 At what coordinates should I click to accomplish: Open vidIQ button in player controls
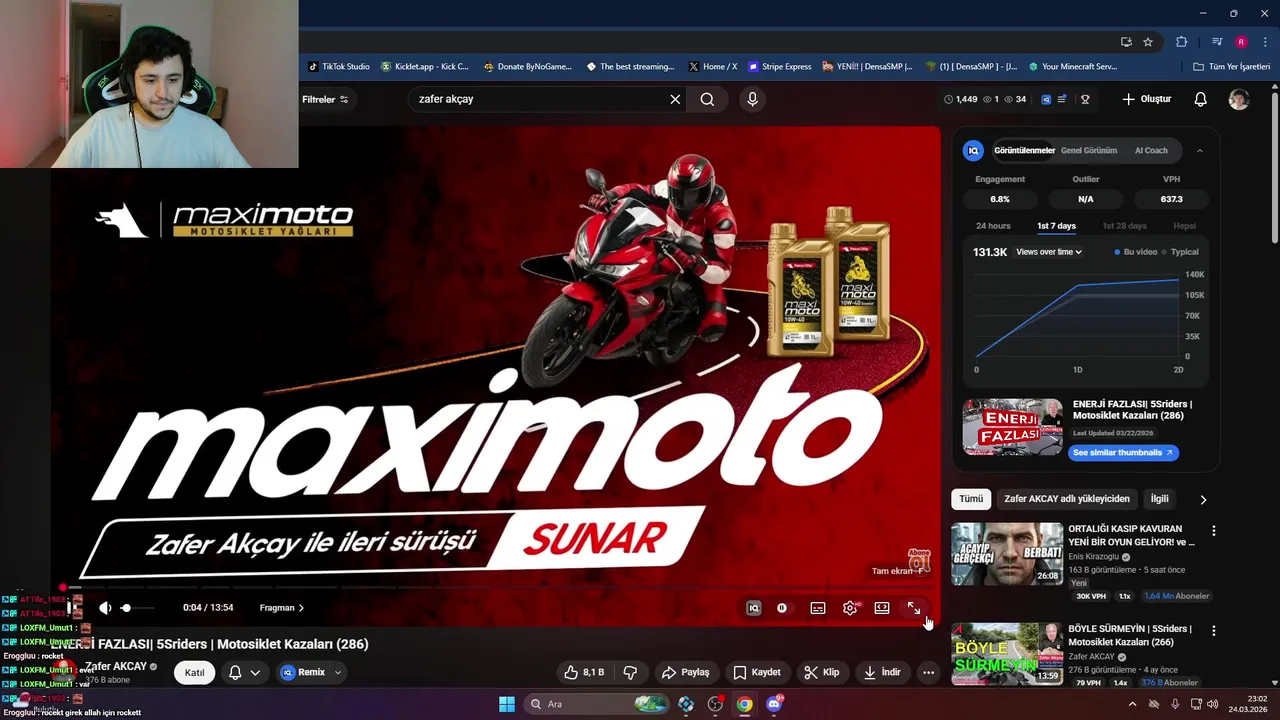click(754, 608)
